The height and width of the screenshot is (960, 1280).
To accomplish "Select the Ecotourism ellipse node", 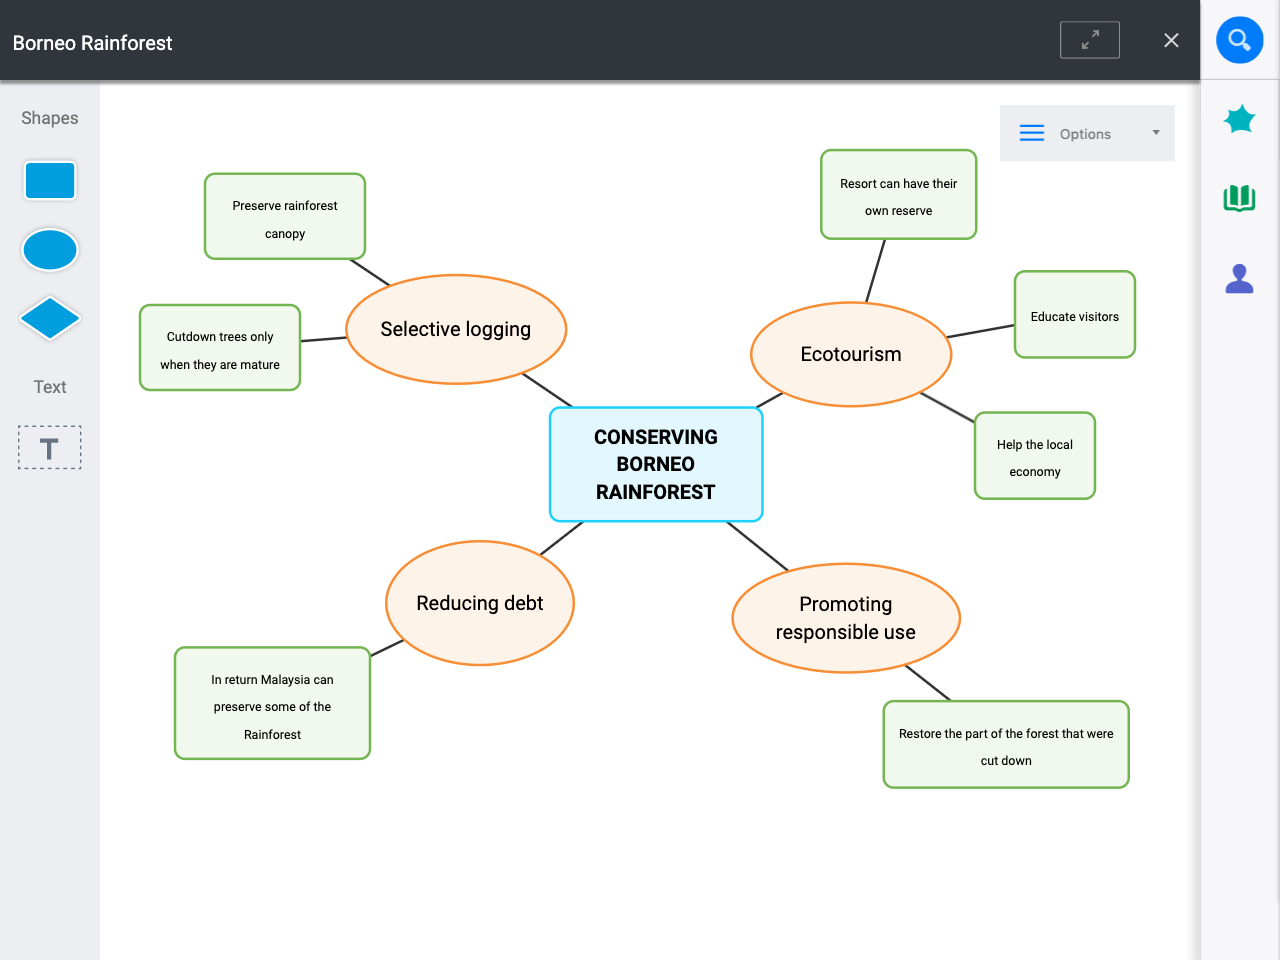I will (850, 353).
